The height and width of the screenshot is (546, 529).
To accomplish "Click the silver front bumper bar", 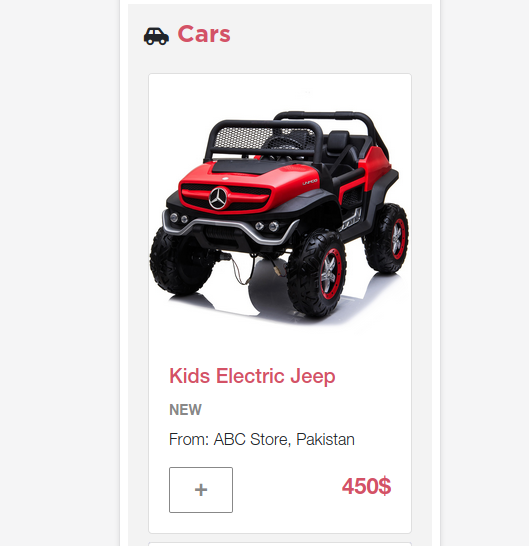I will tap(230, 230).
